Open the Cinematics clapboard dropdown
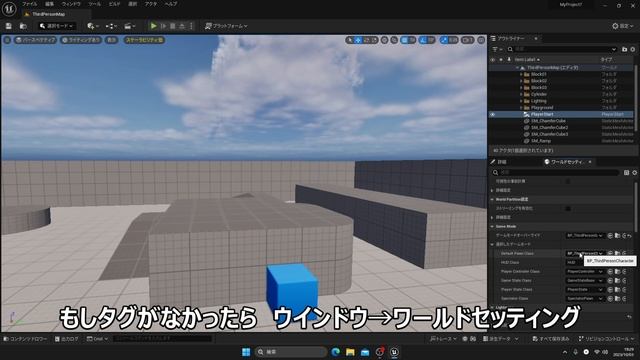The image size is (640, 360). [x=130, y=26]
